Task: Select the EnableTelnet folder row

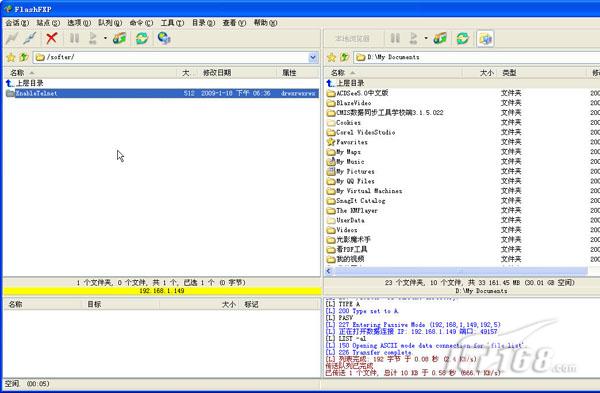Action: tap(162, 93)
